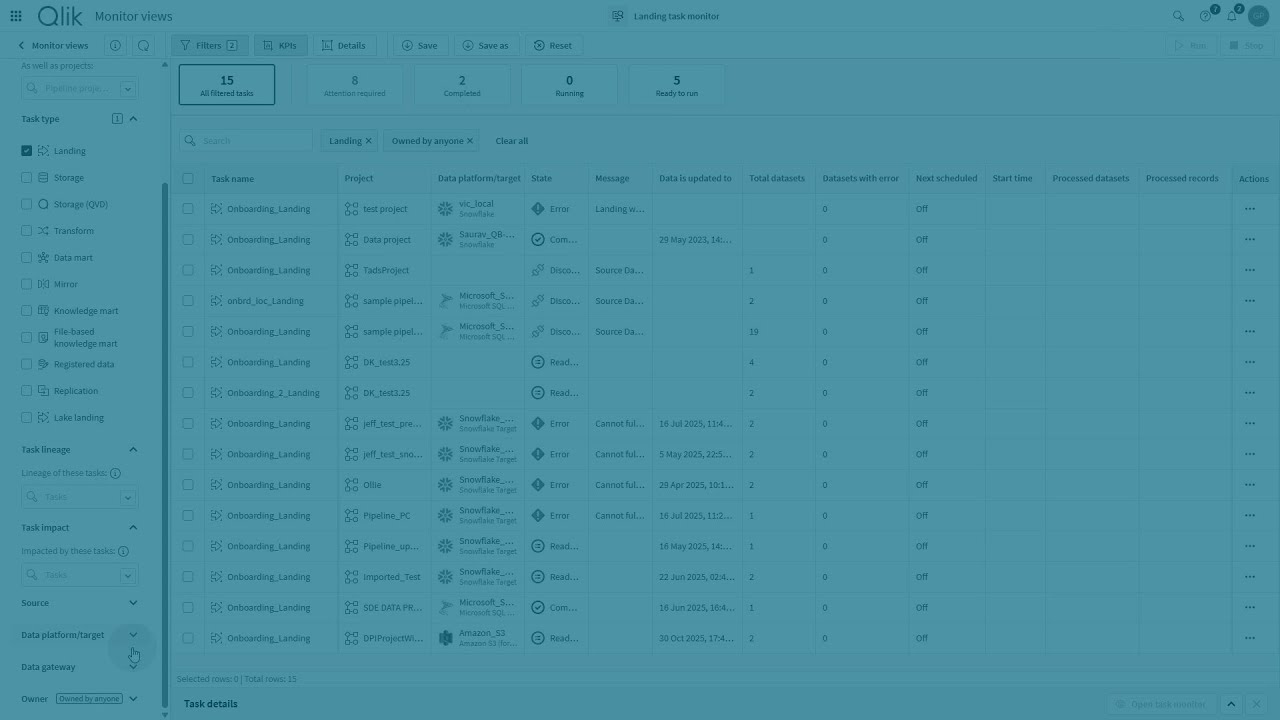The width and height of the screenshot is (1280, 720).
Task: Click the completed state icon in Data project row
Action: pos(538,239)
